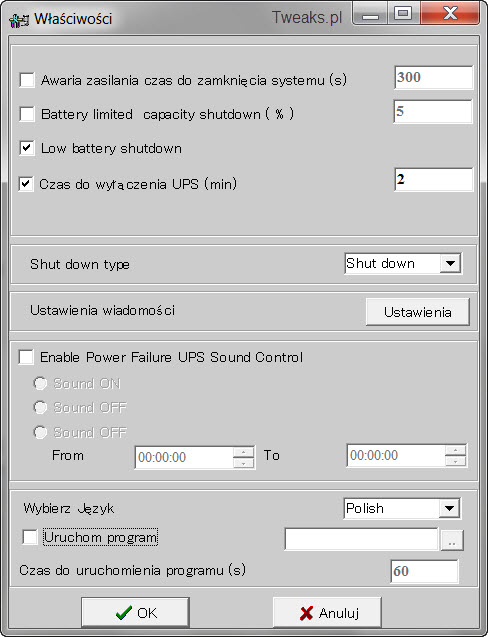Enable Power Failure UPS Sound Control
Screen dimensions: 488x637
pos(26,358)
